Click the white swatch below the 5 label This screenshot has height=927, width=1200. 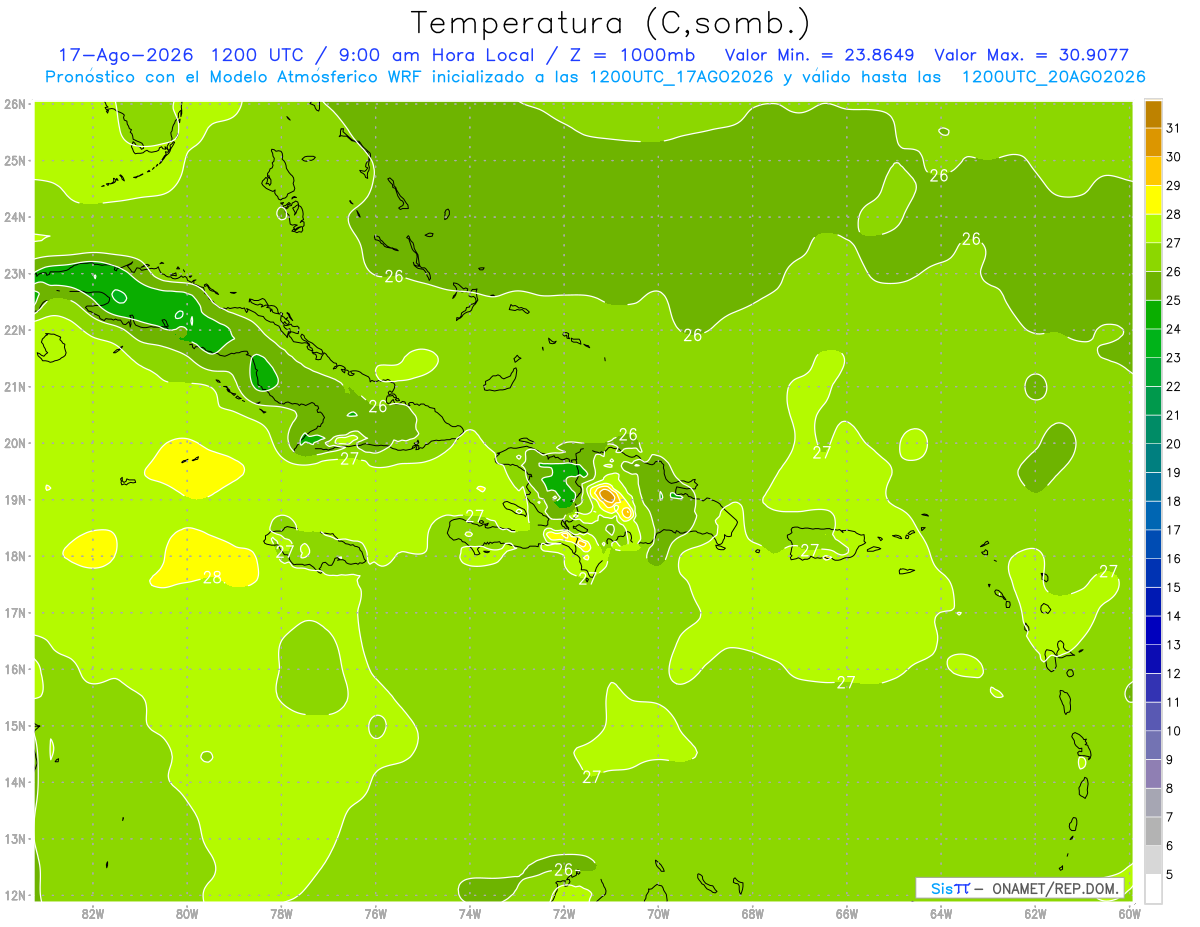[1153, 888]
